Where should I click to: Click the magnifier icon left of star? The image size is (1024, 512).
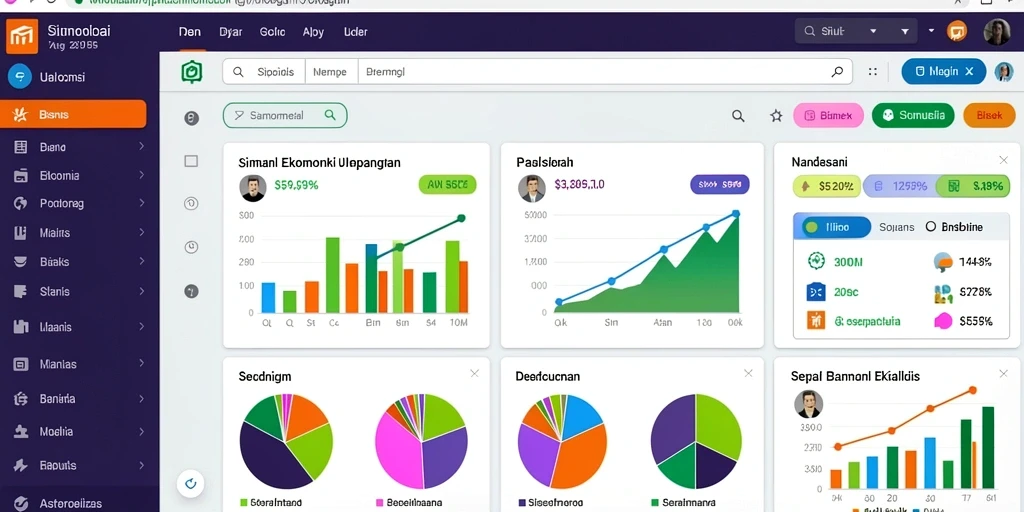tap(738, 116)
